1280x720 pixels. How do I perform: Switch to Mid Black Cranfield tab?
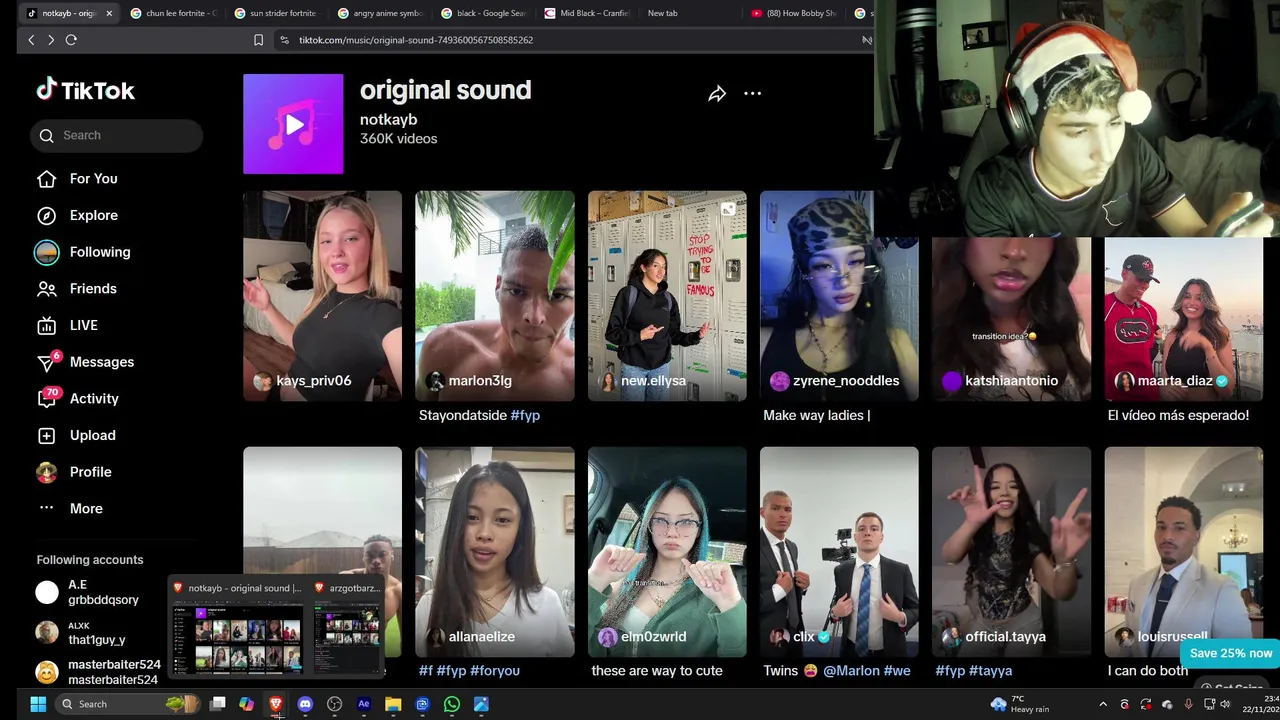586,13
